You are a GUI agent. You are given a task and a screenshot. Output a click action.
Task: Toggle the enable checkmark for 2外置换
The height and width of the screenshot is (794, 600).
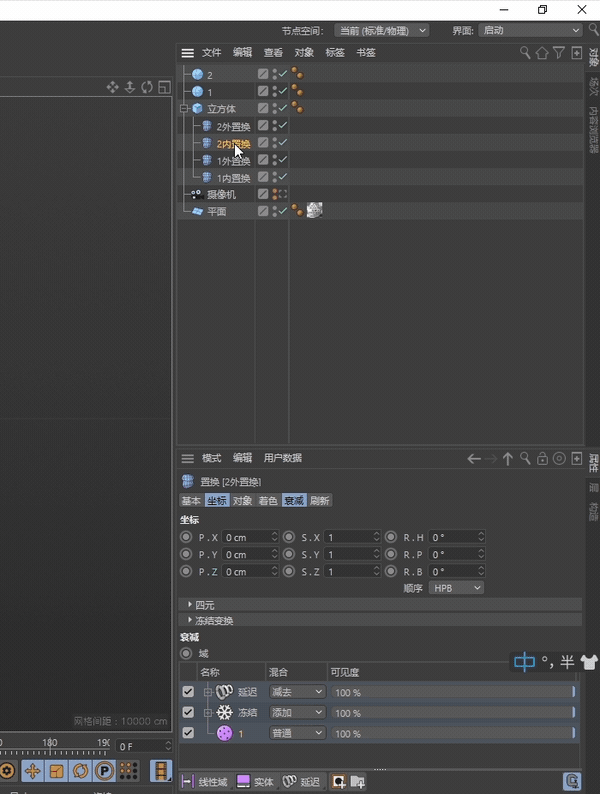(283, 125)
